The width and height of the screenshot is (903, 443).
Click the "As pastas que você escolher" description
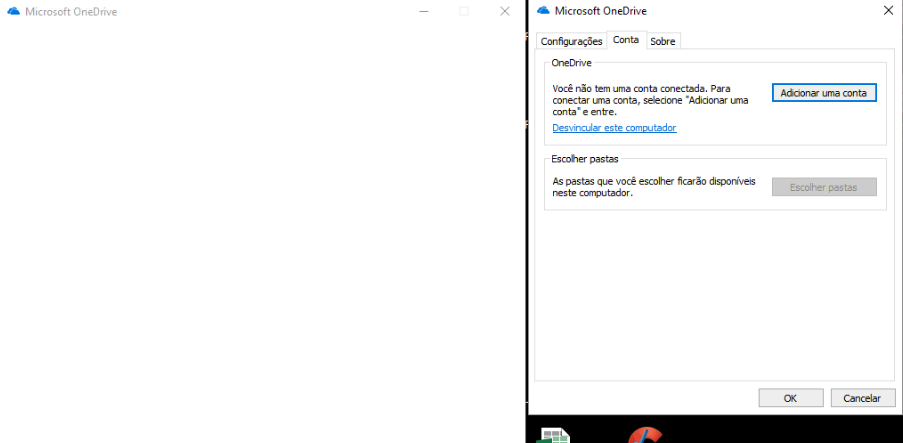[x=653, y=187]
